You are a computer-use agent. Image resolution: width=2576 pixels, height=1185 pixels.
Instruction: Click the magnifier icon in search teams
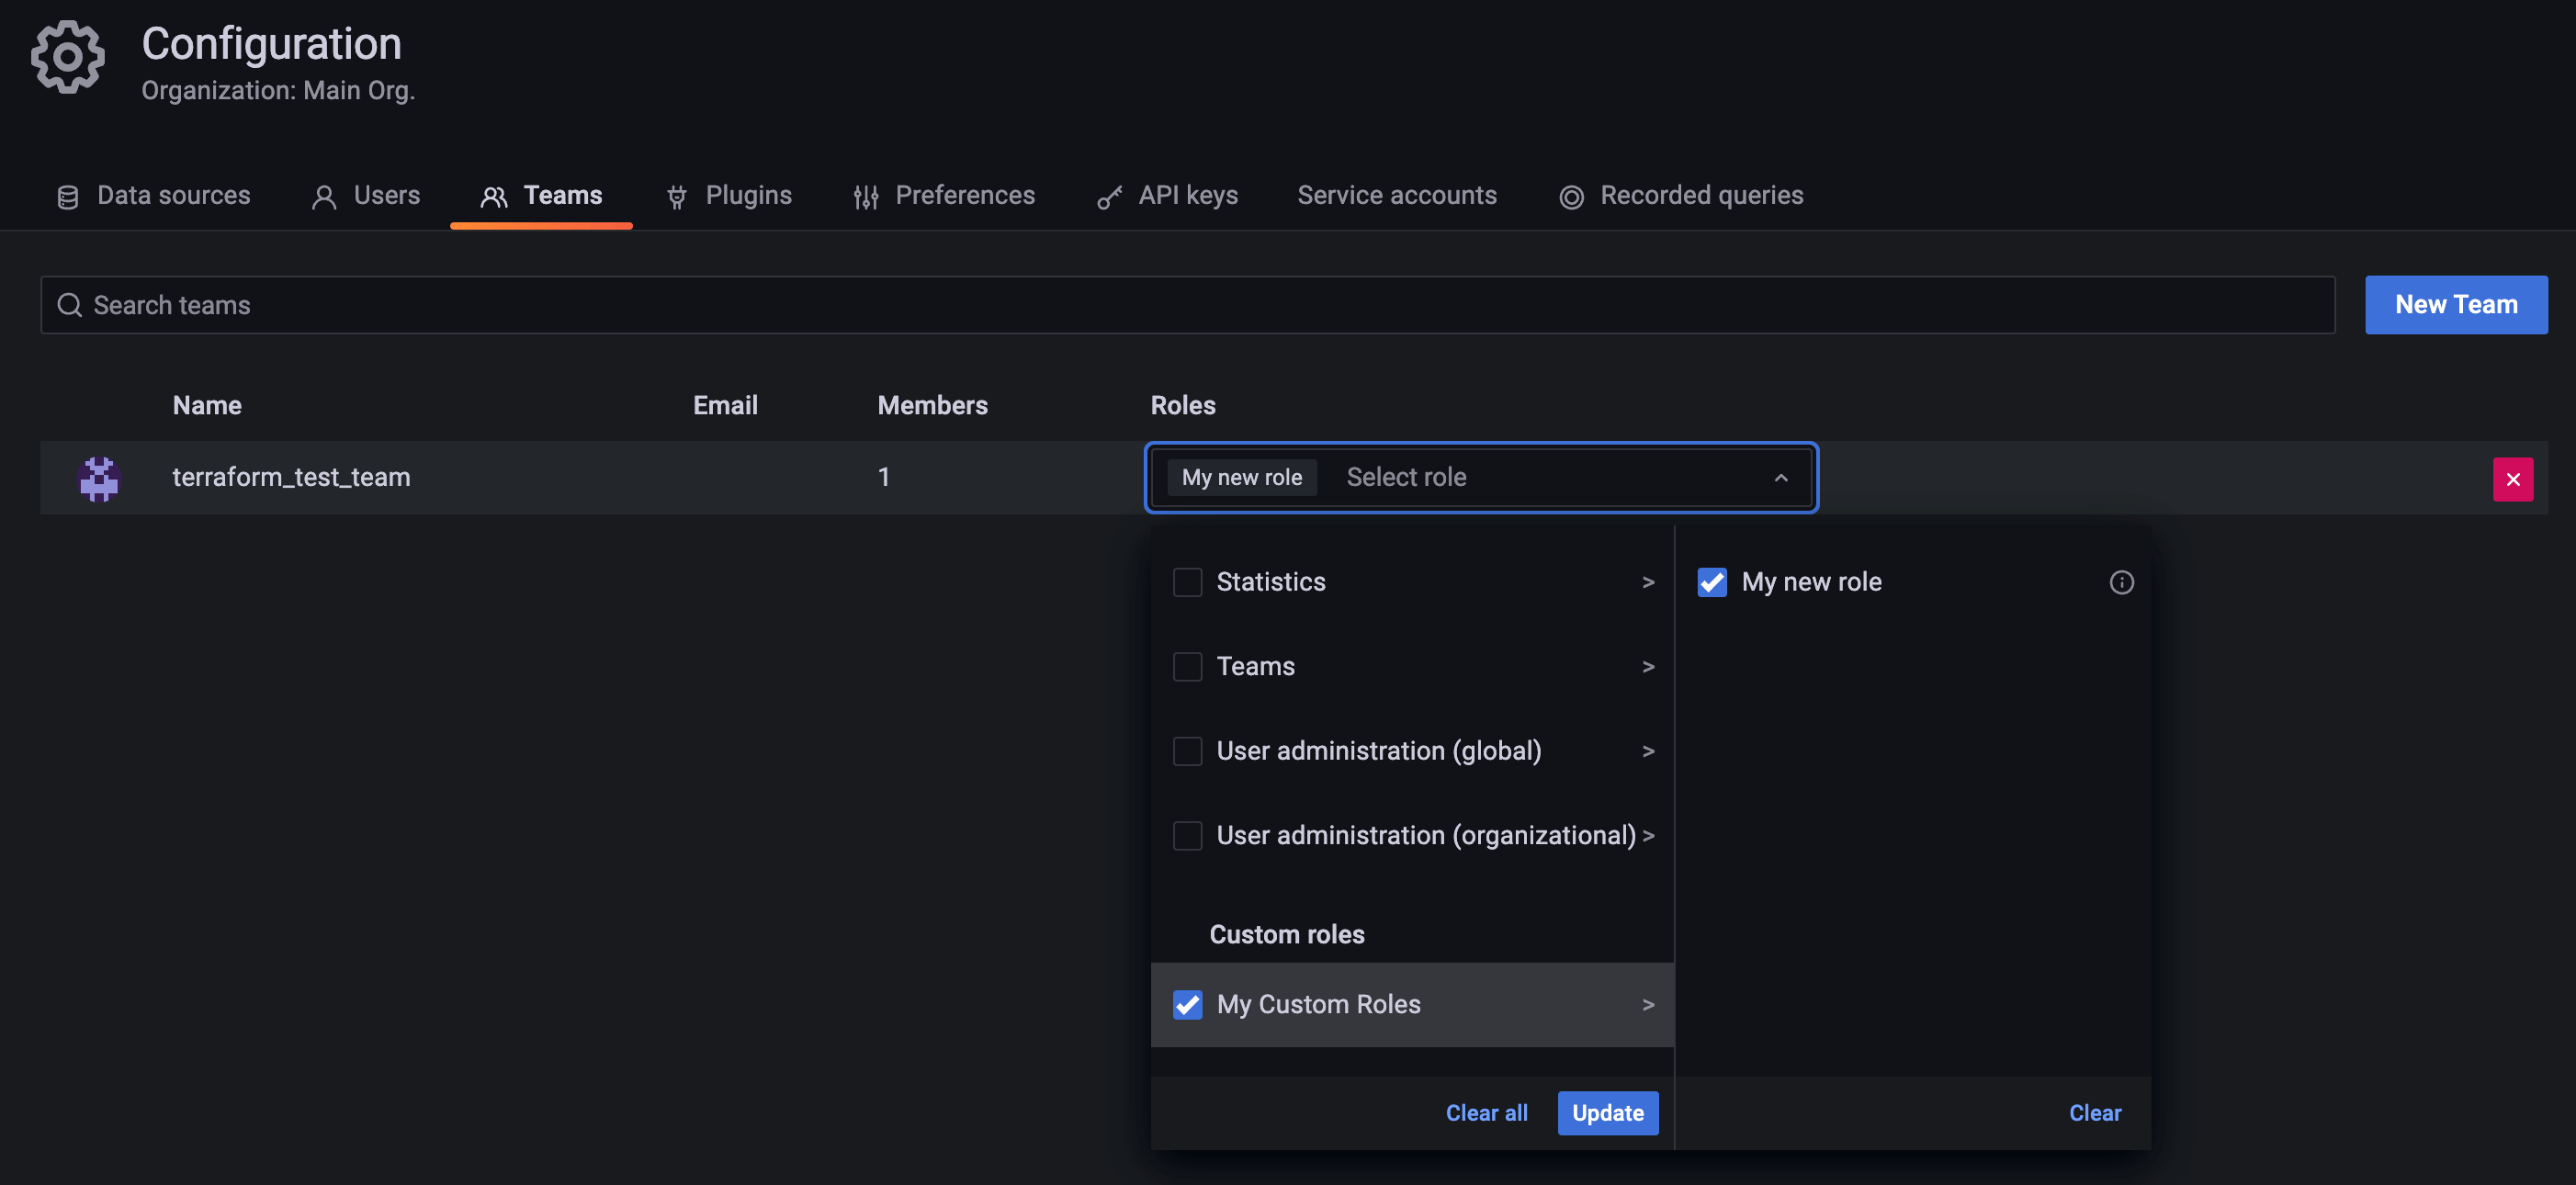click(69, 305)
